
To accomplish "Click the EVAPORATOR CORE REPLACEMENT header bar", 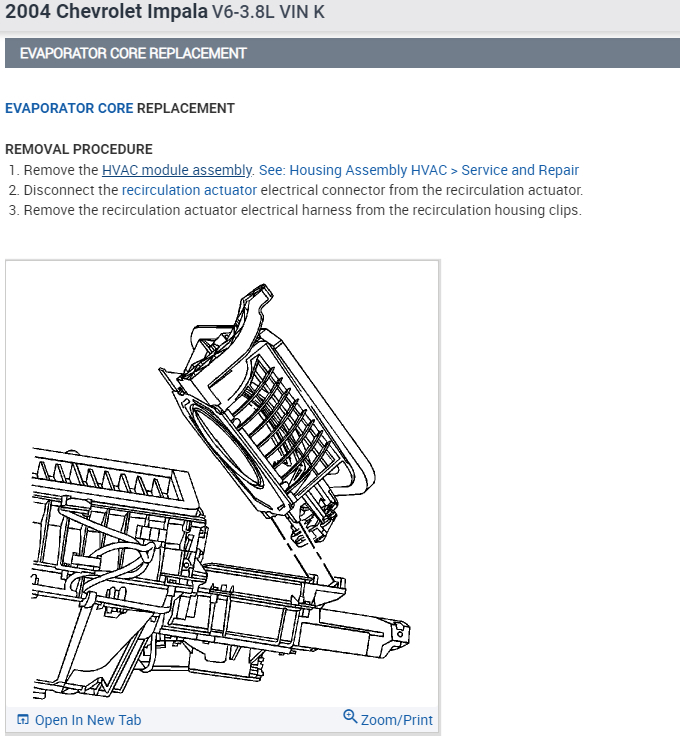I will click(342, 53).
